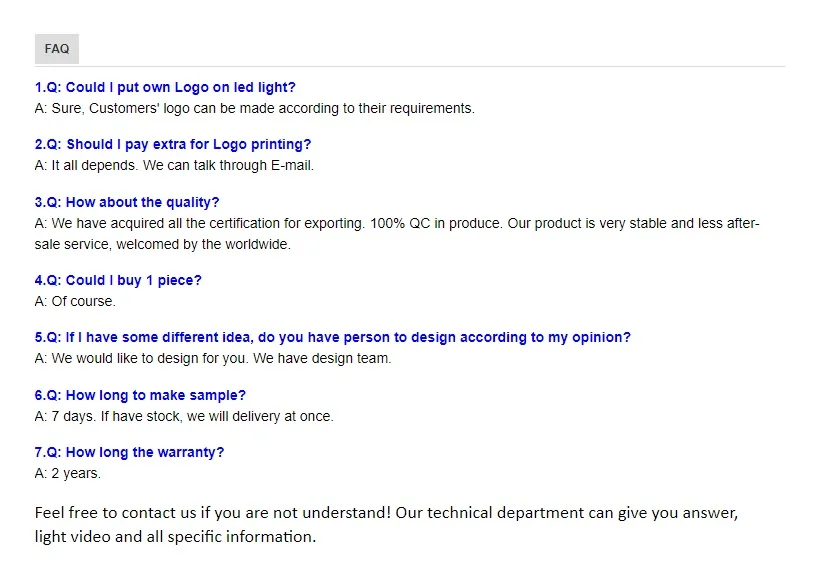
Task: Select 'How about the quality?' question
Action: [126, 202]
